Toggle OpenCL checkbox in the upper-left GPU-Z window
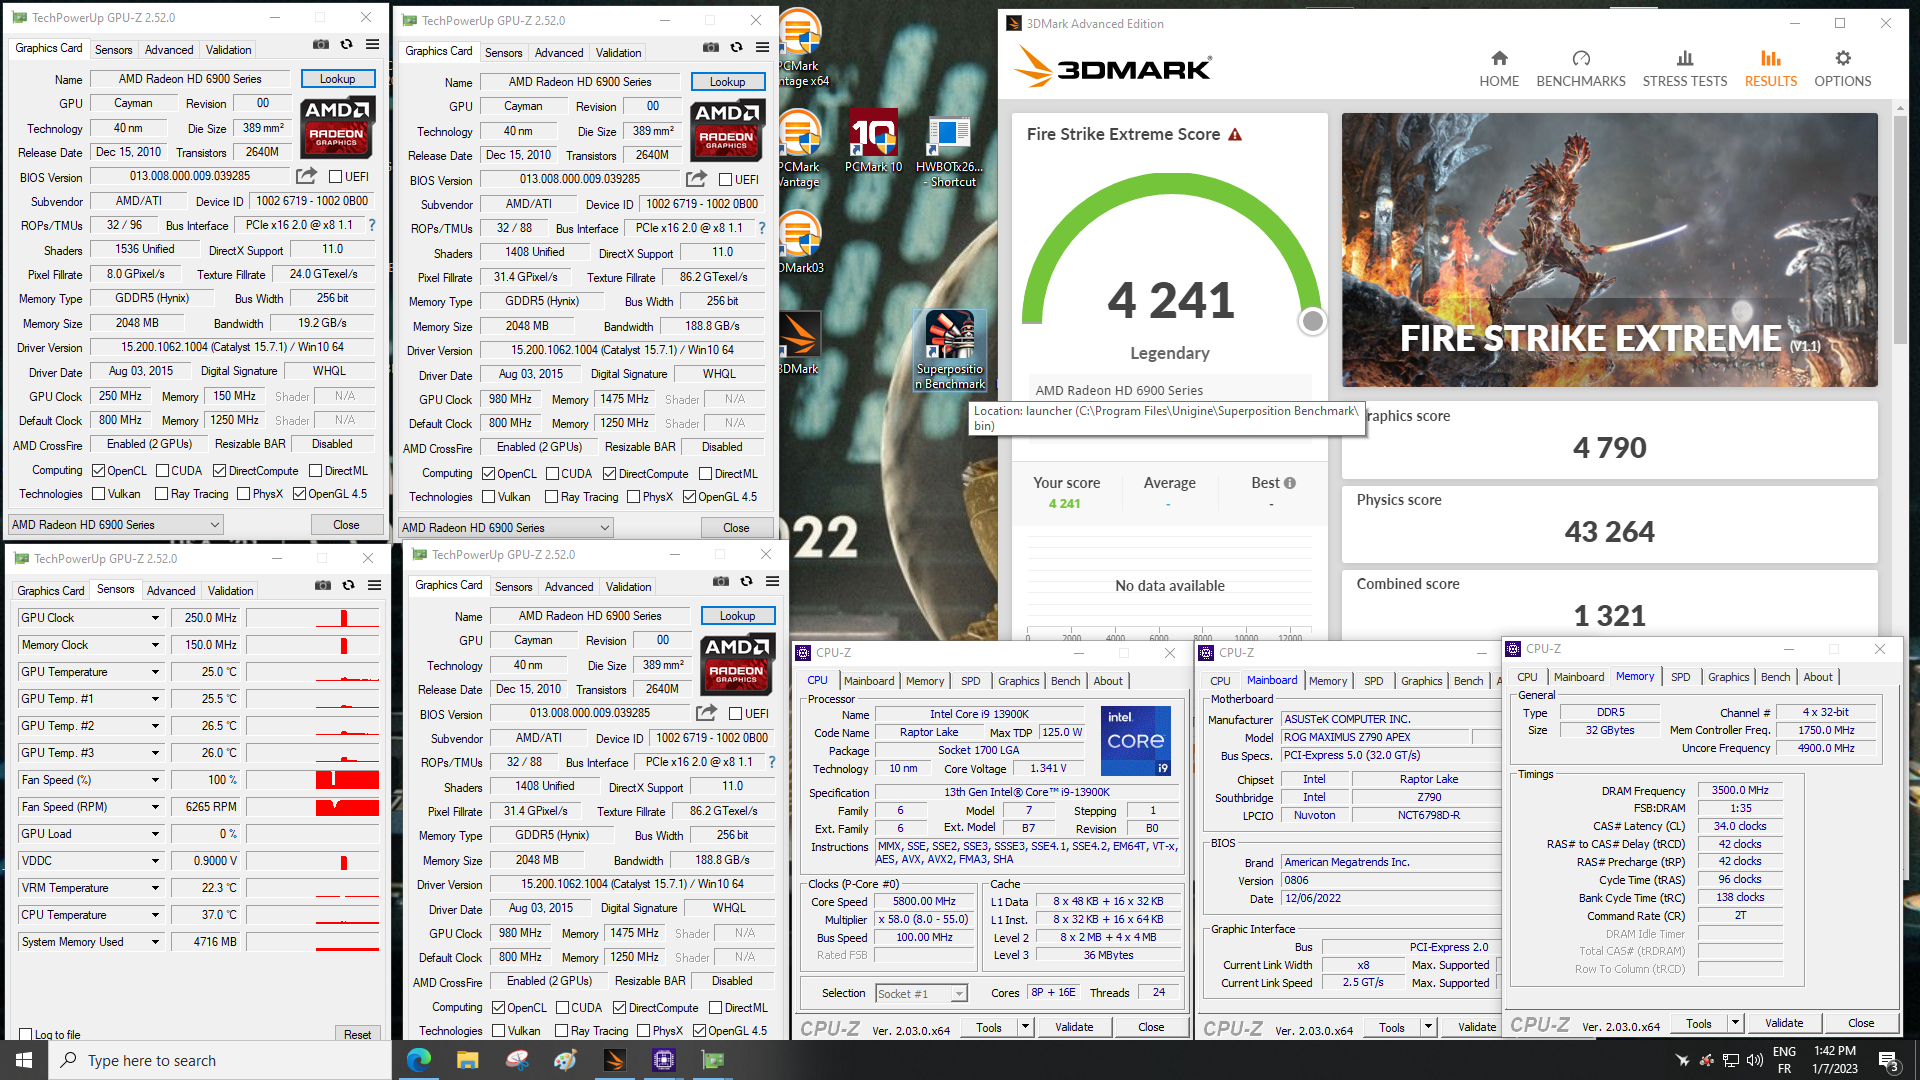The image size is (1920, 1080). pyautogui.click(x=98, y=471)
